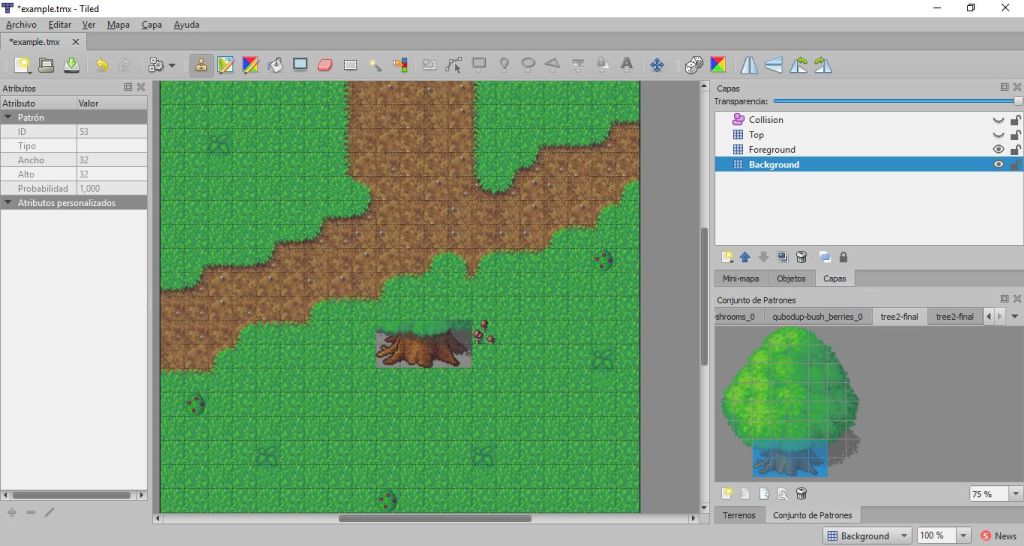The image size is (1024, 546).
Task: Open the Archivo menu
Action: tap(21, 25)
